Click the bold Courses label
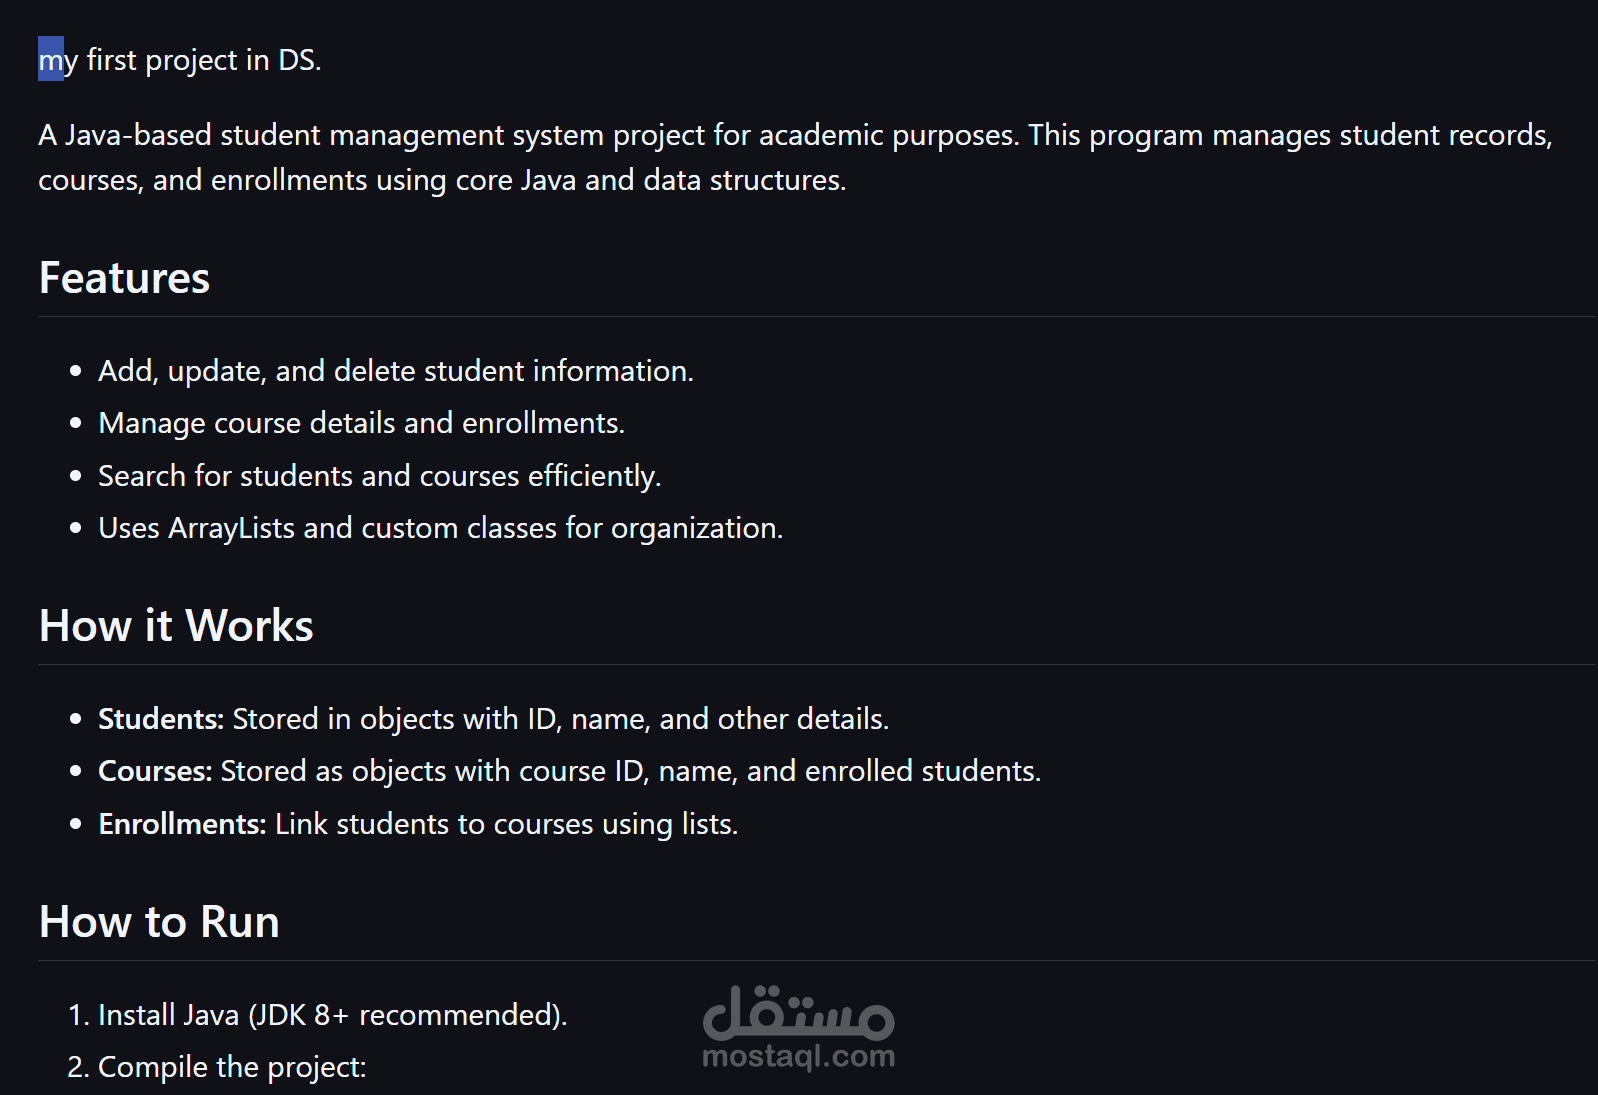Screen dimensions: 1598x1095 [x=154, y=771]
